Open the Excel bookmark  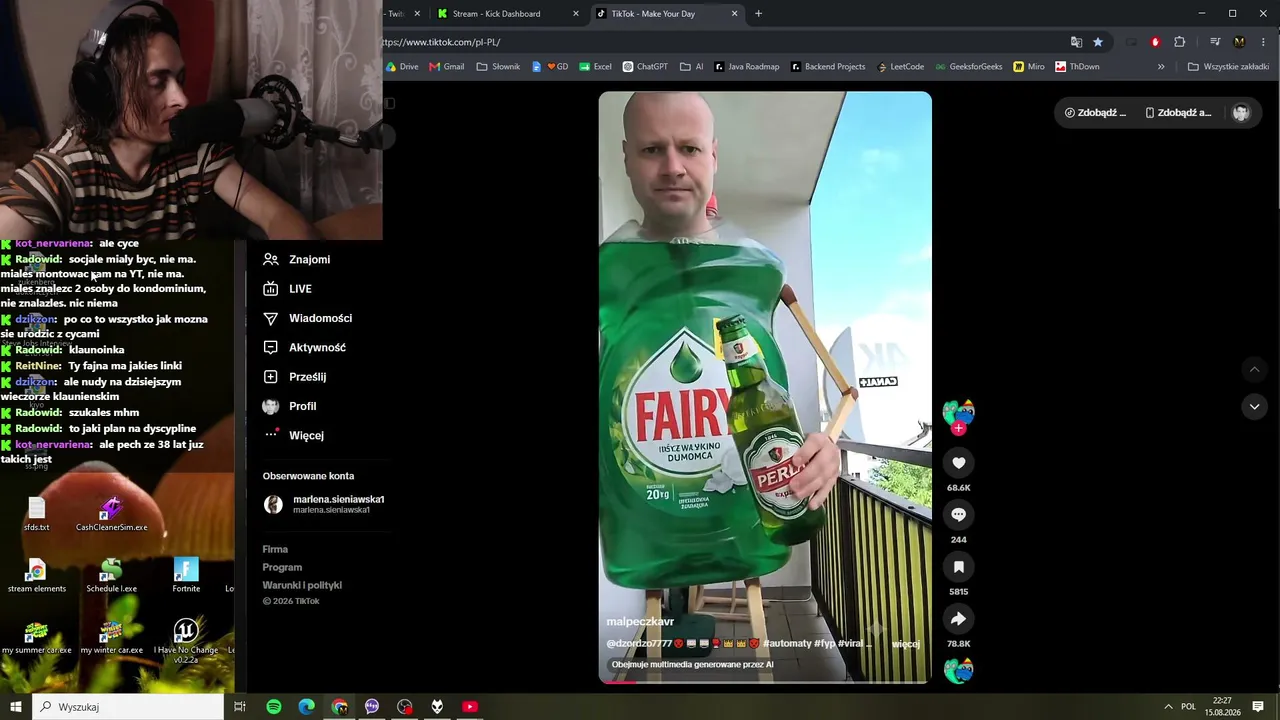[x=595, y=67]
